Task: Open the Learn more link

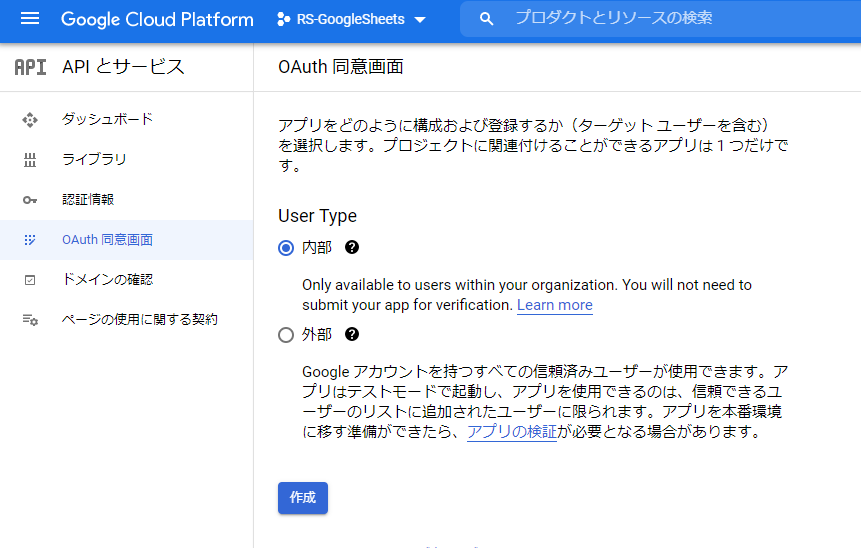Action: pos(555,305)
